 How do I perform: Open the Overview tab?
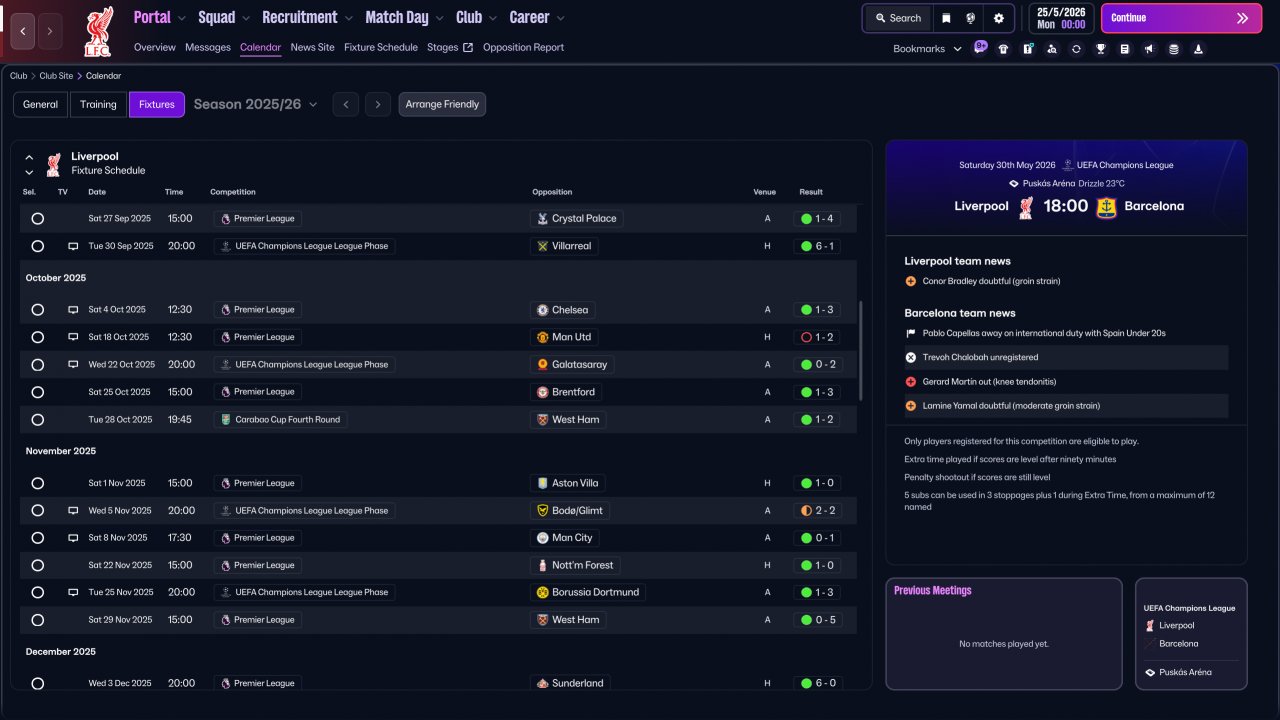coord(155,47)
